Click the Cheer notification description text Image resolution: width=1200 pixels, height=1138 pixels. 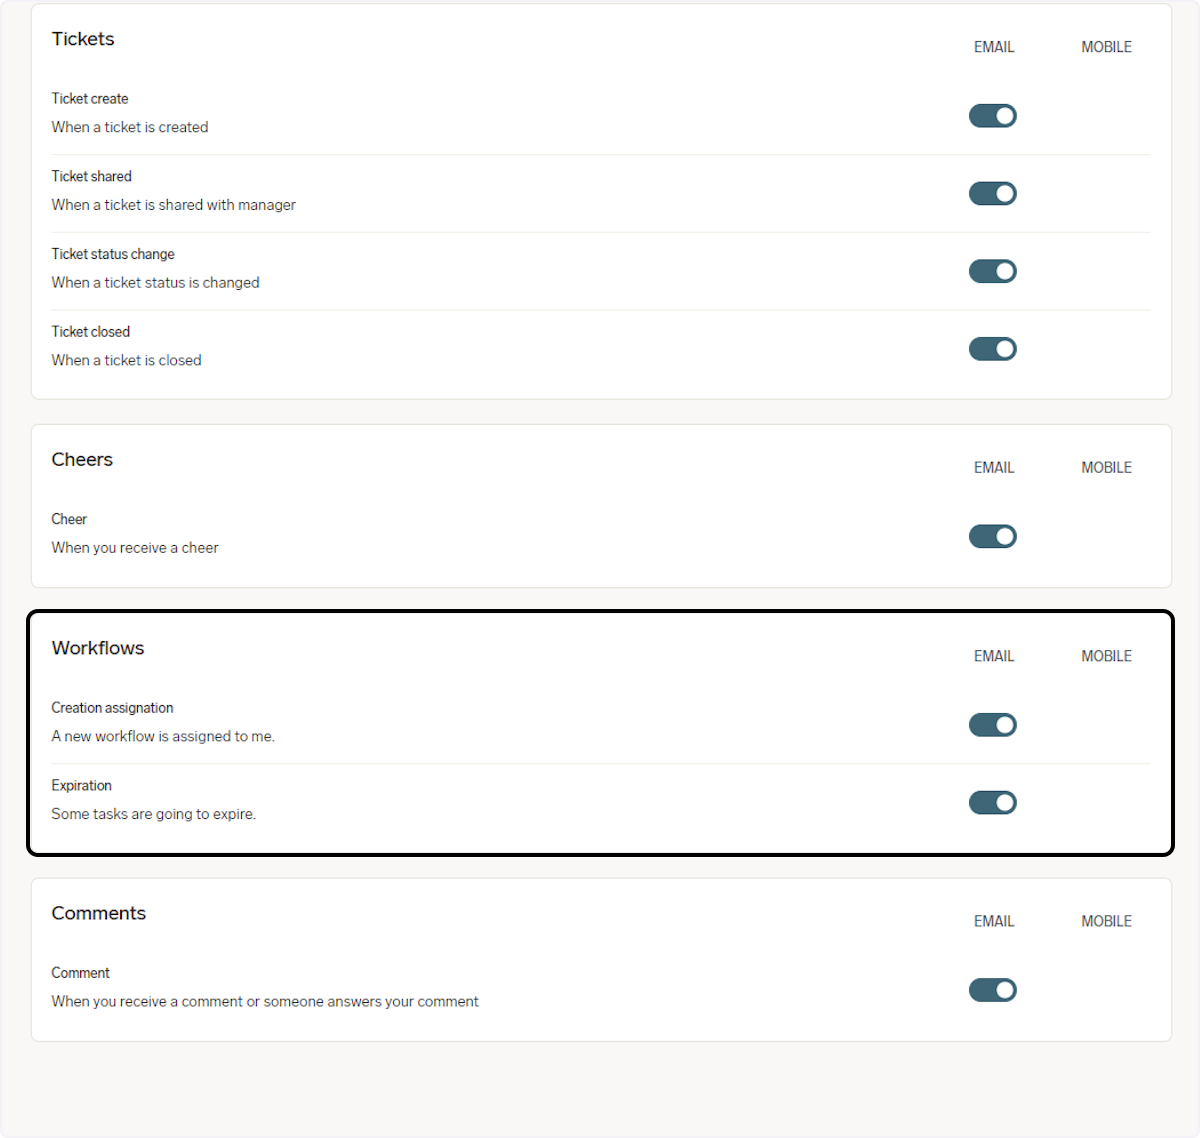coord(135,547)
